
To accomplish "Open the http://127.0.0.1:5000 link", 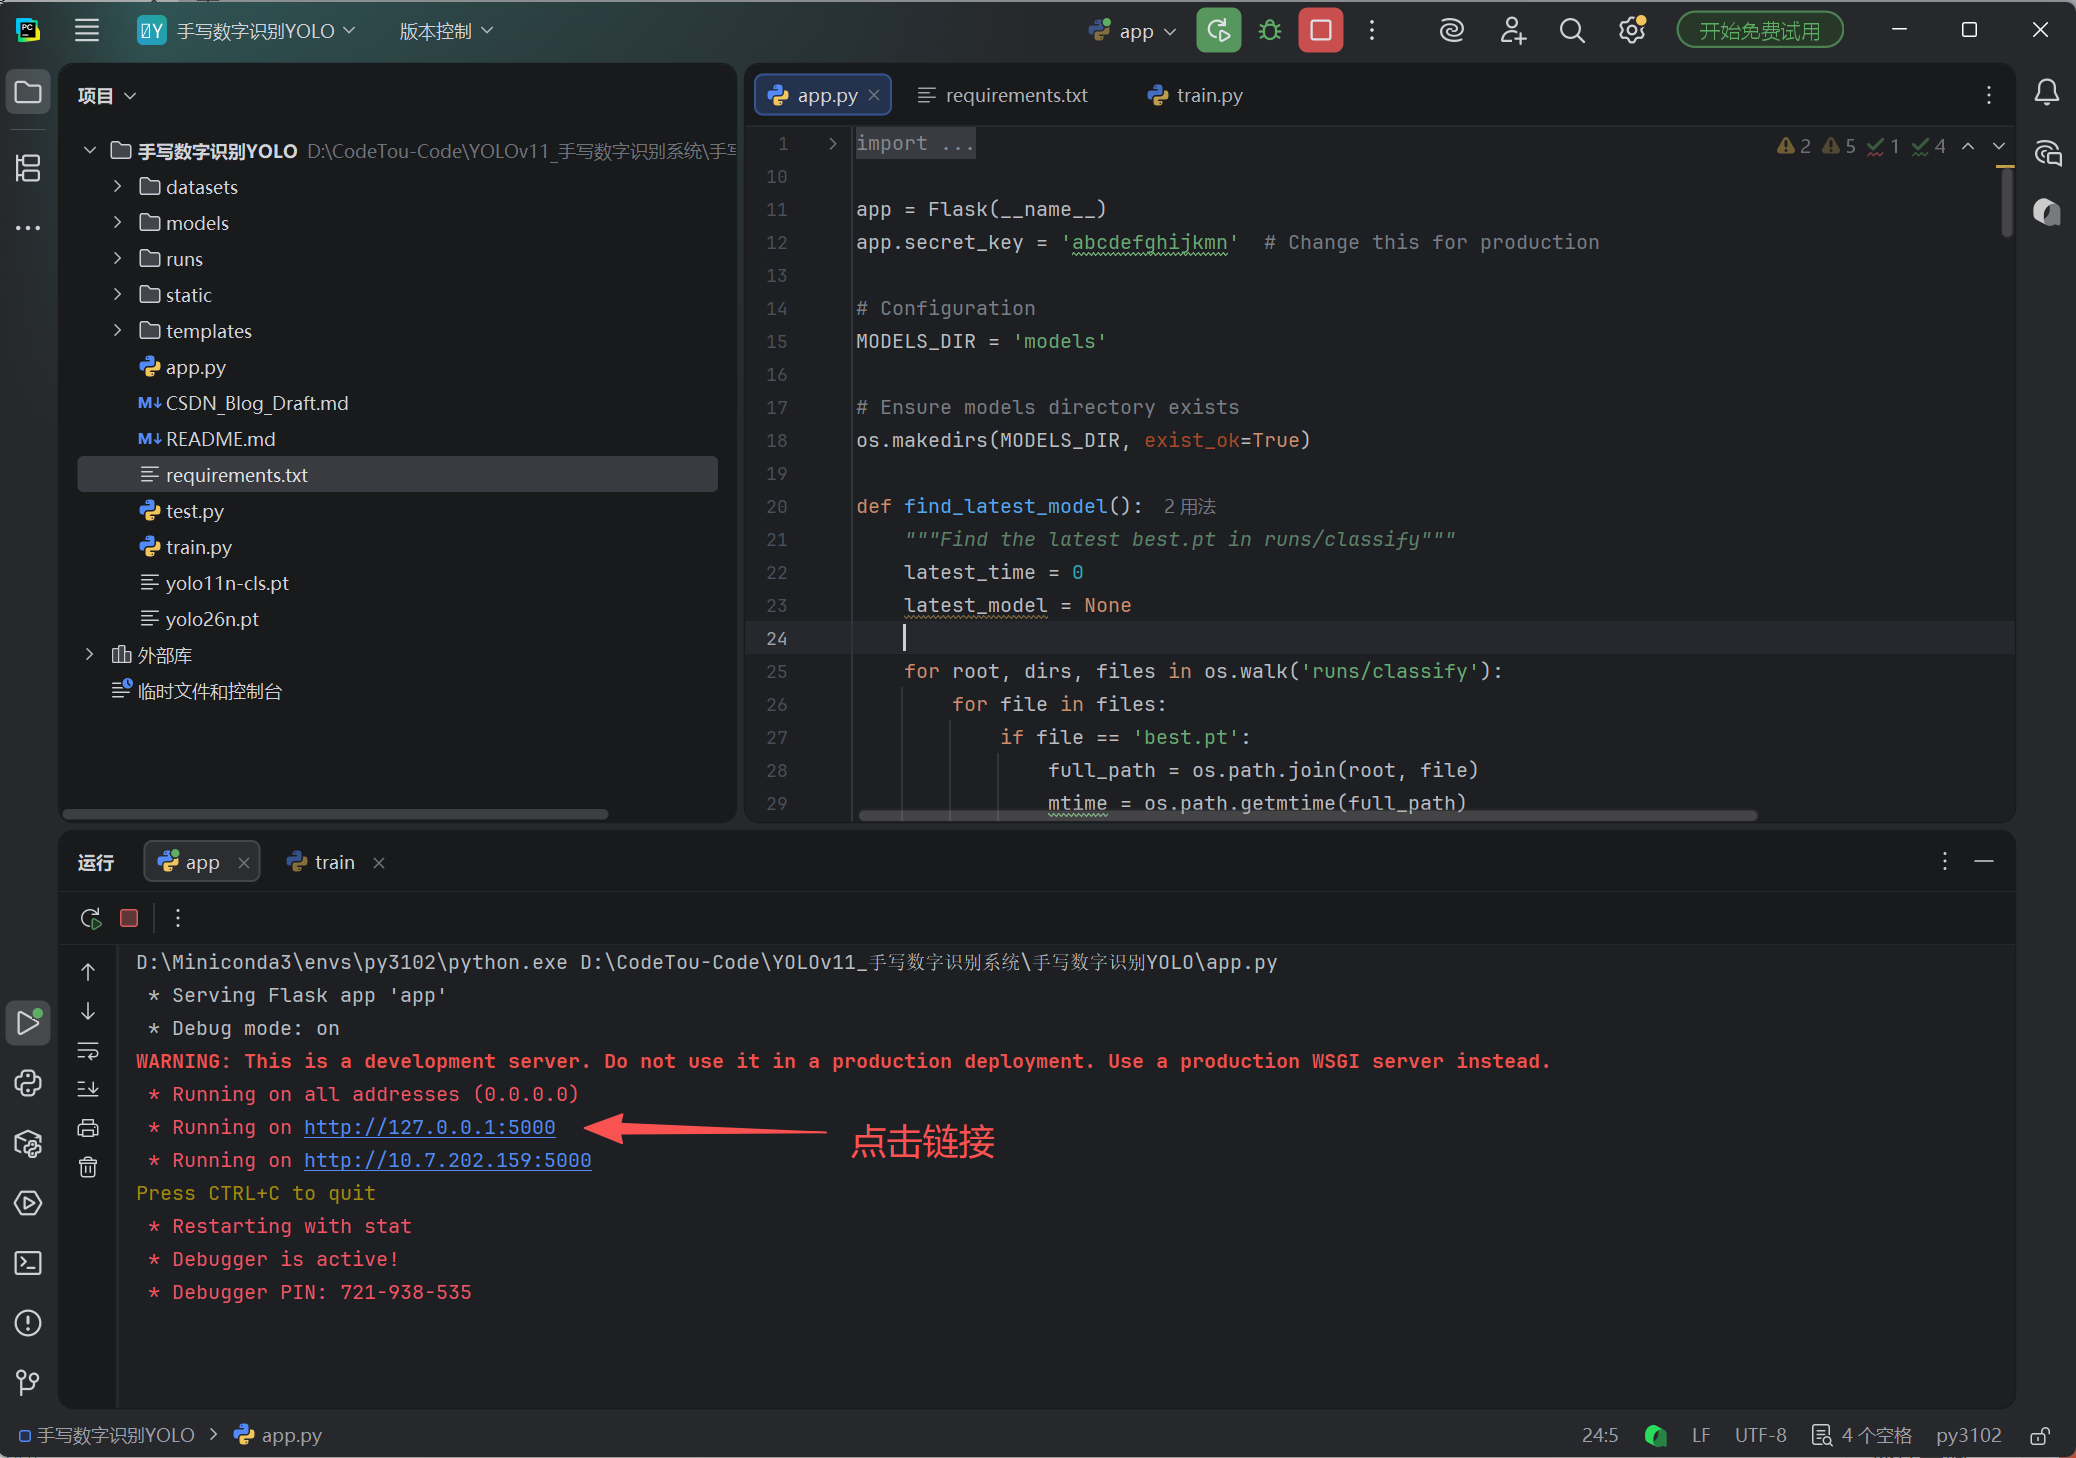I will point(429,1127).
